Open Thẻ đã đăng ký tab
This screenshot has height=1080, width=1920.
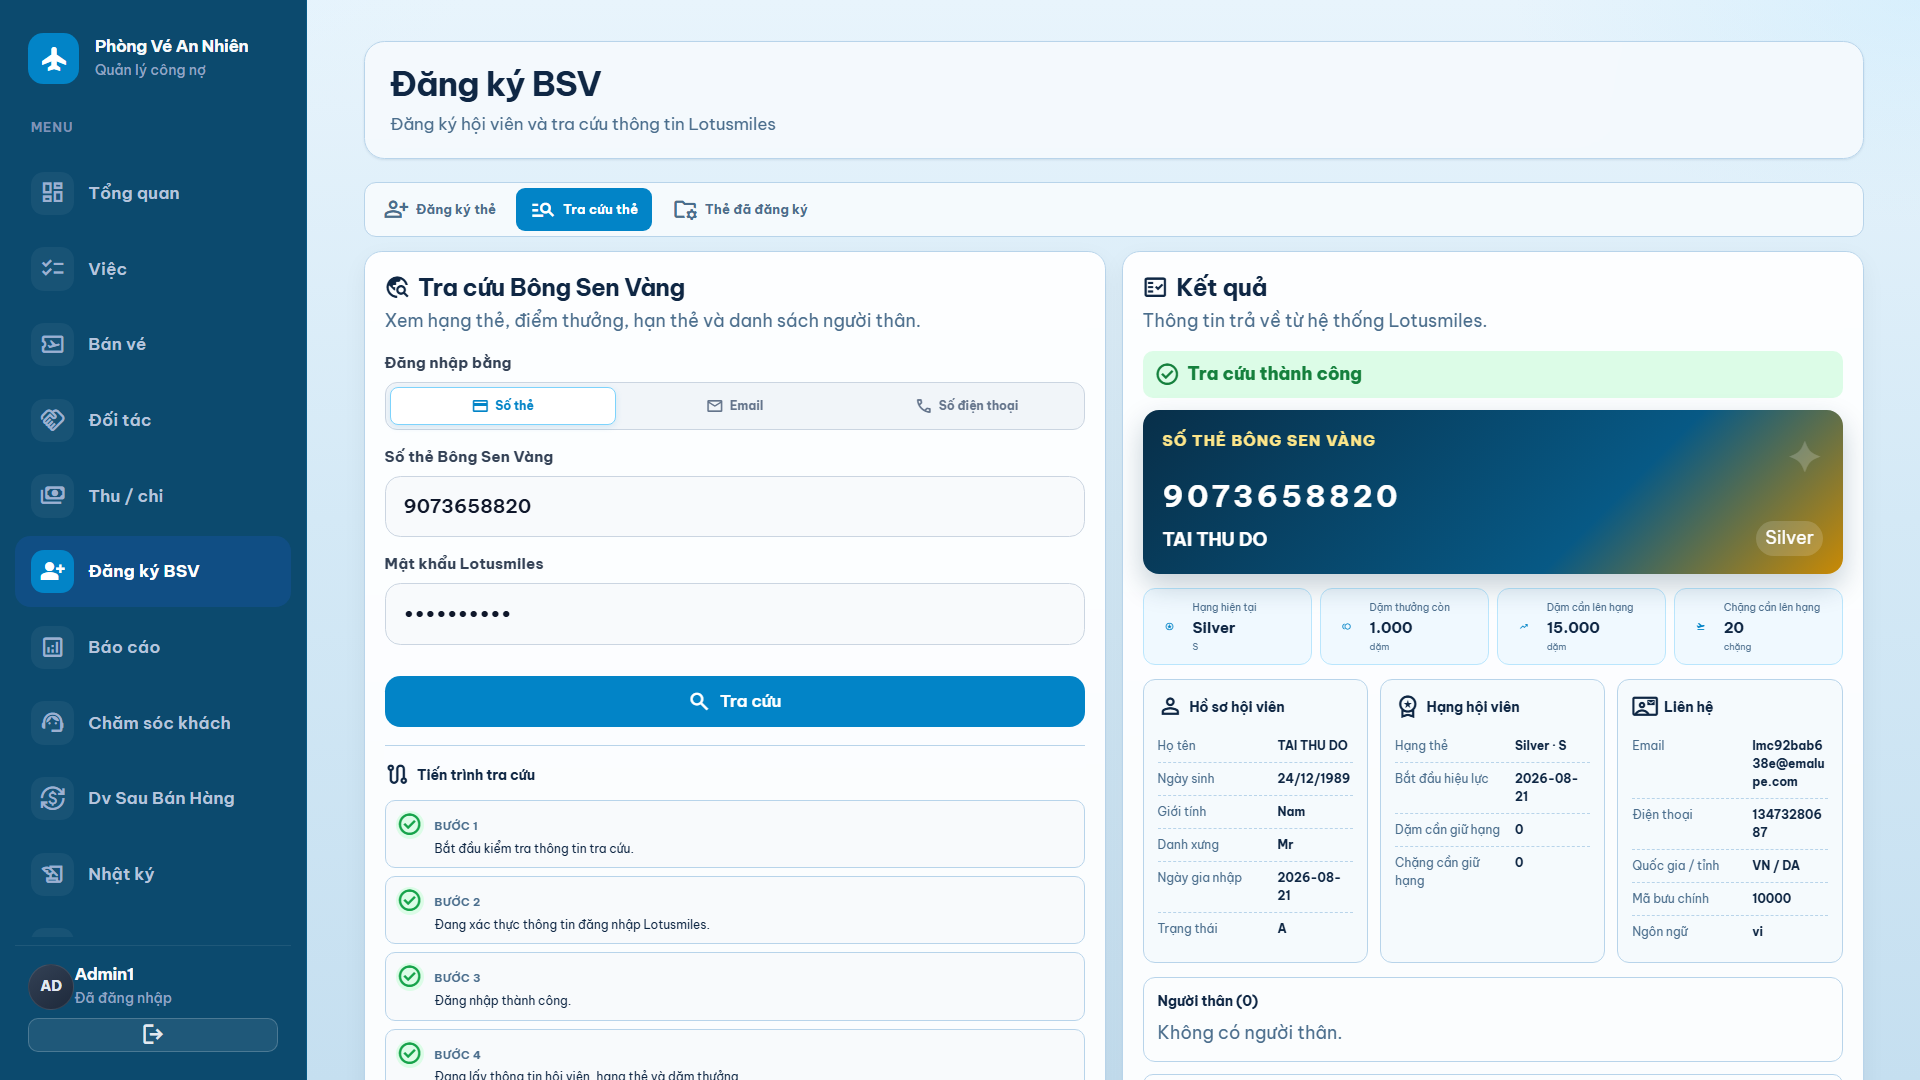741,210
